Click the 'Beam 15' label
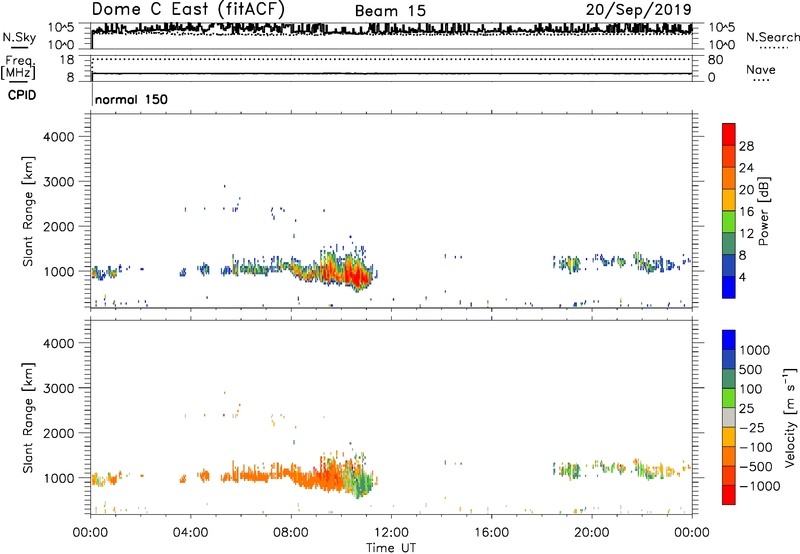This screenshot has width=800, height=554. pyautogui.click(x=390, y=11)
